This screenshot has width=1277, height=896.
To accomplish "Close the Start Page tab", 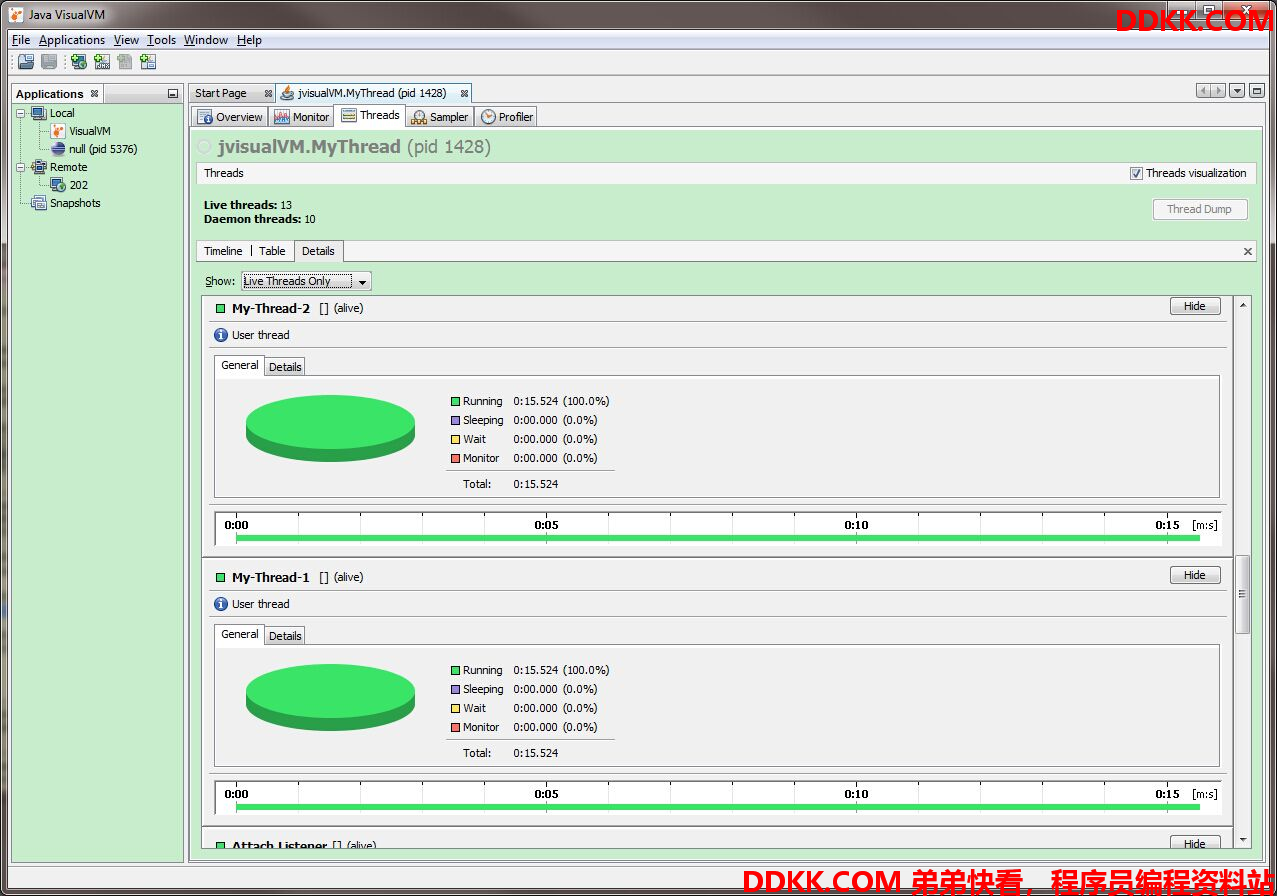I will [x=268, y=93].
